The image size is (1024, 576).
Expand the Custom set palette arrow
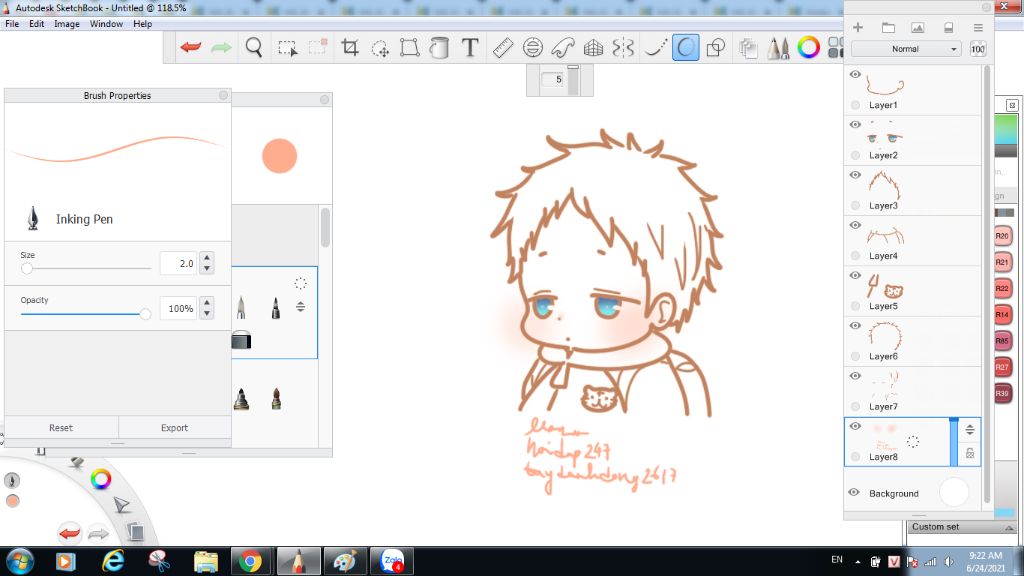coord(1009,528)
